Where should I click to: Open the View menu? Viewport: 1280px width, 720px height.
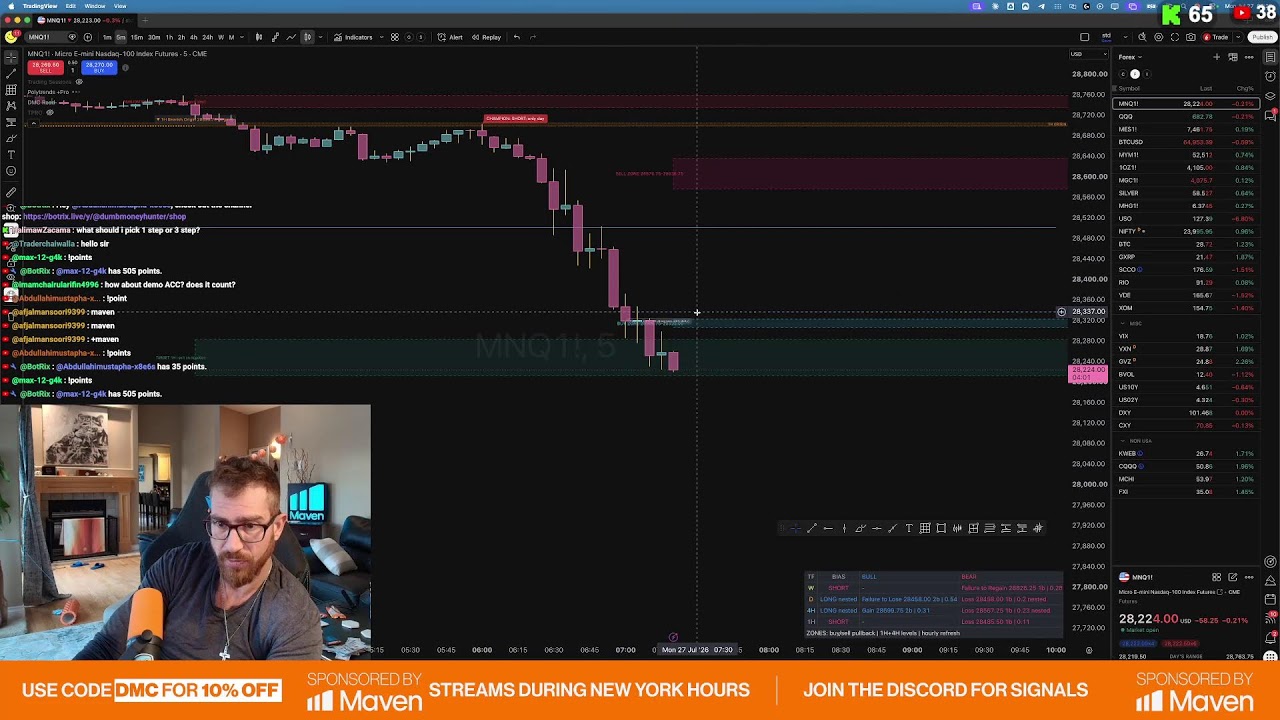point(120,6)
